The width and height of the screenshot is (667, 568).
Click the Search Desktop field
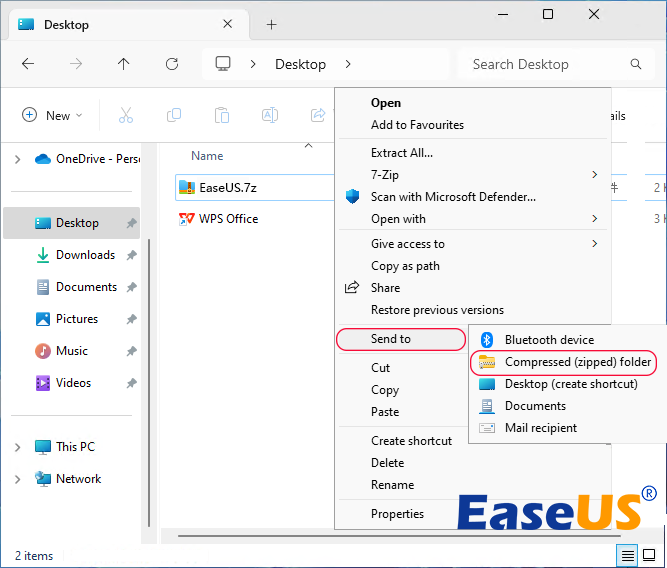coord(556,64)
